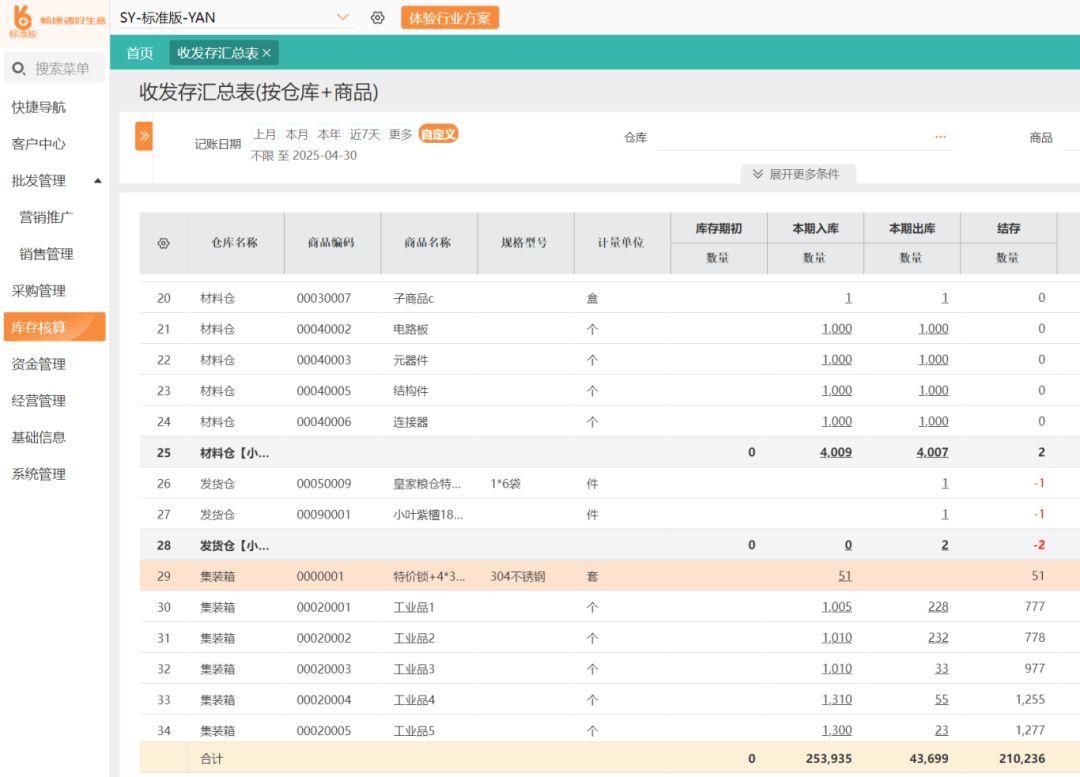Switch to the 首页 tab
The image size is (1080, 777).
139,52
